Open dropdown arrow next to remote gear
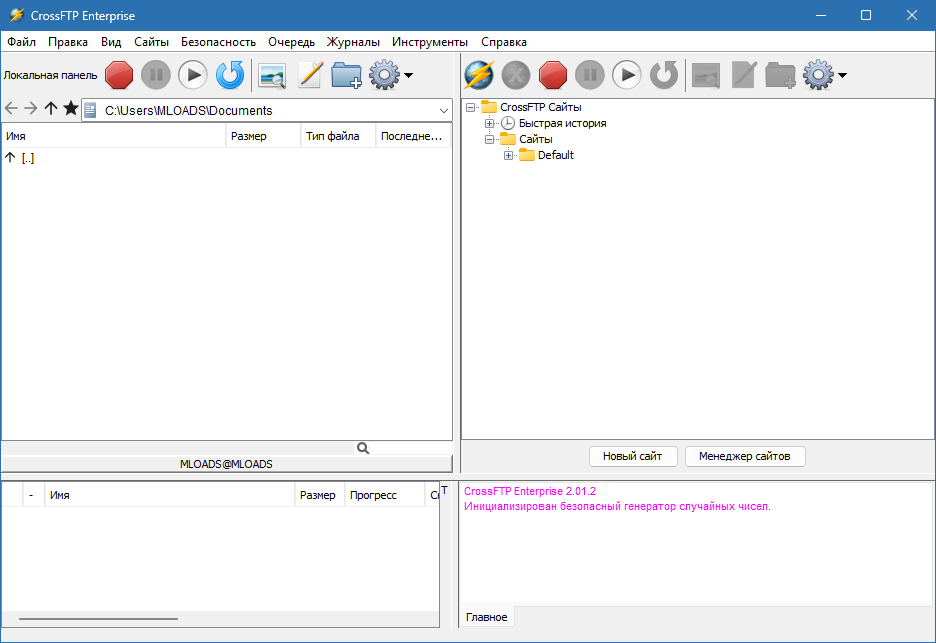The image size is (936, 643). [x=842, y=75]
